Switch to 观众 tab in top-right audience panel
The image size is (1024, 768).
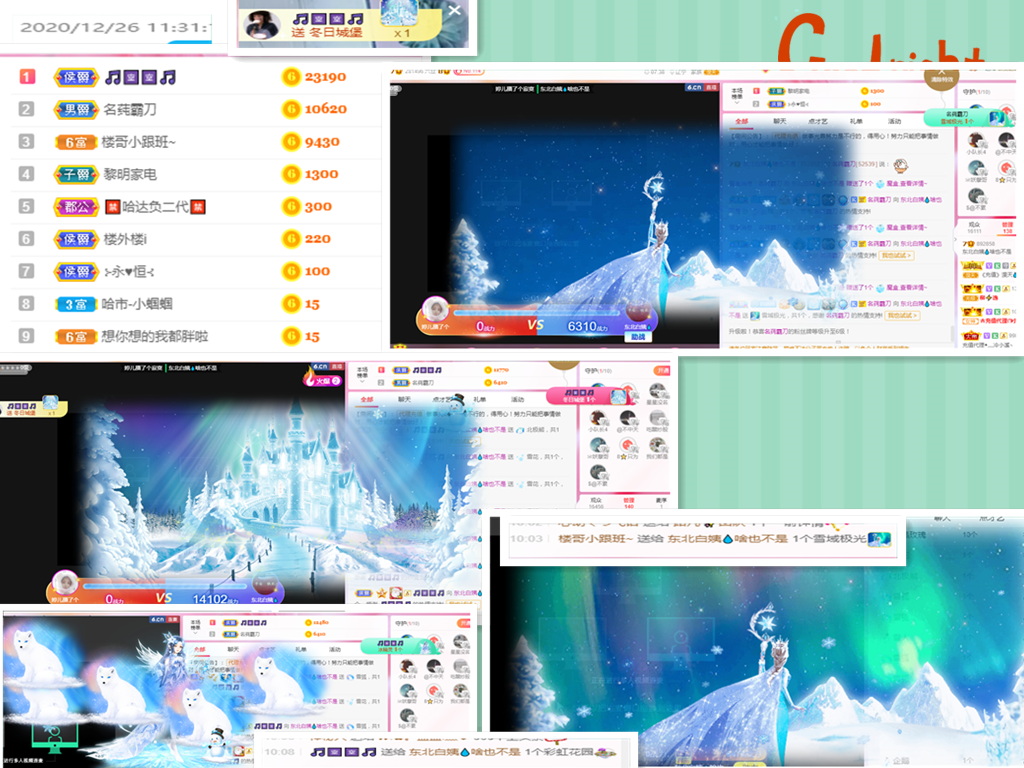(974, 227)
